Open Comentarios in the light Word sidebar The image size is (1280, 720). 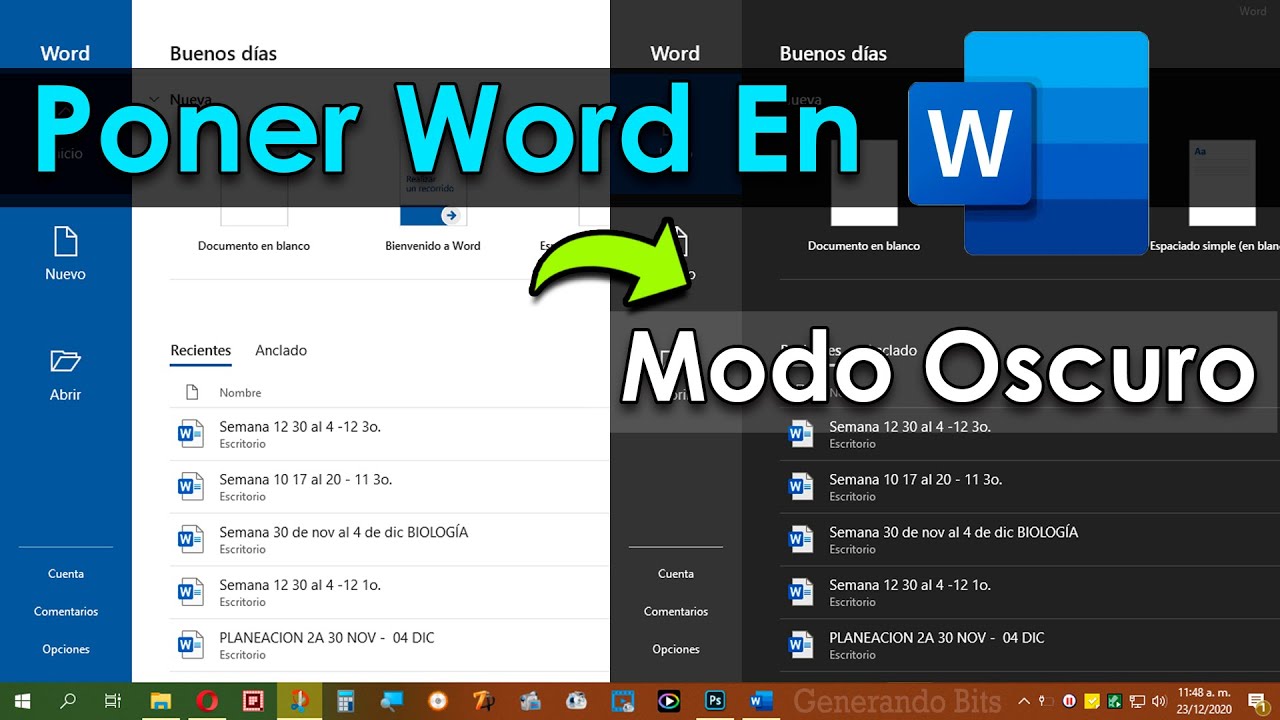[x=66, y=611]
